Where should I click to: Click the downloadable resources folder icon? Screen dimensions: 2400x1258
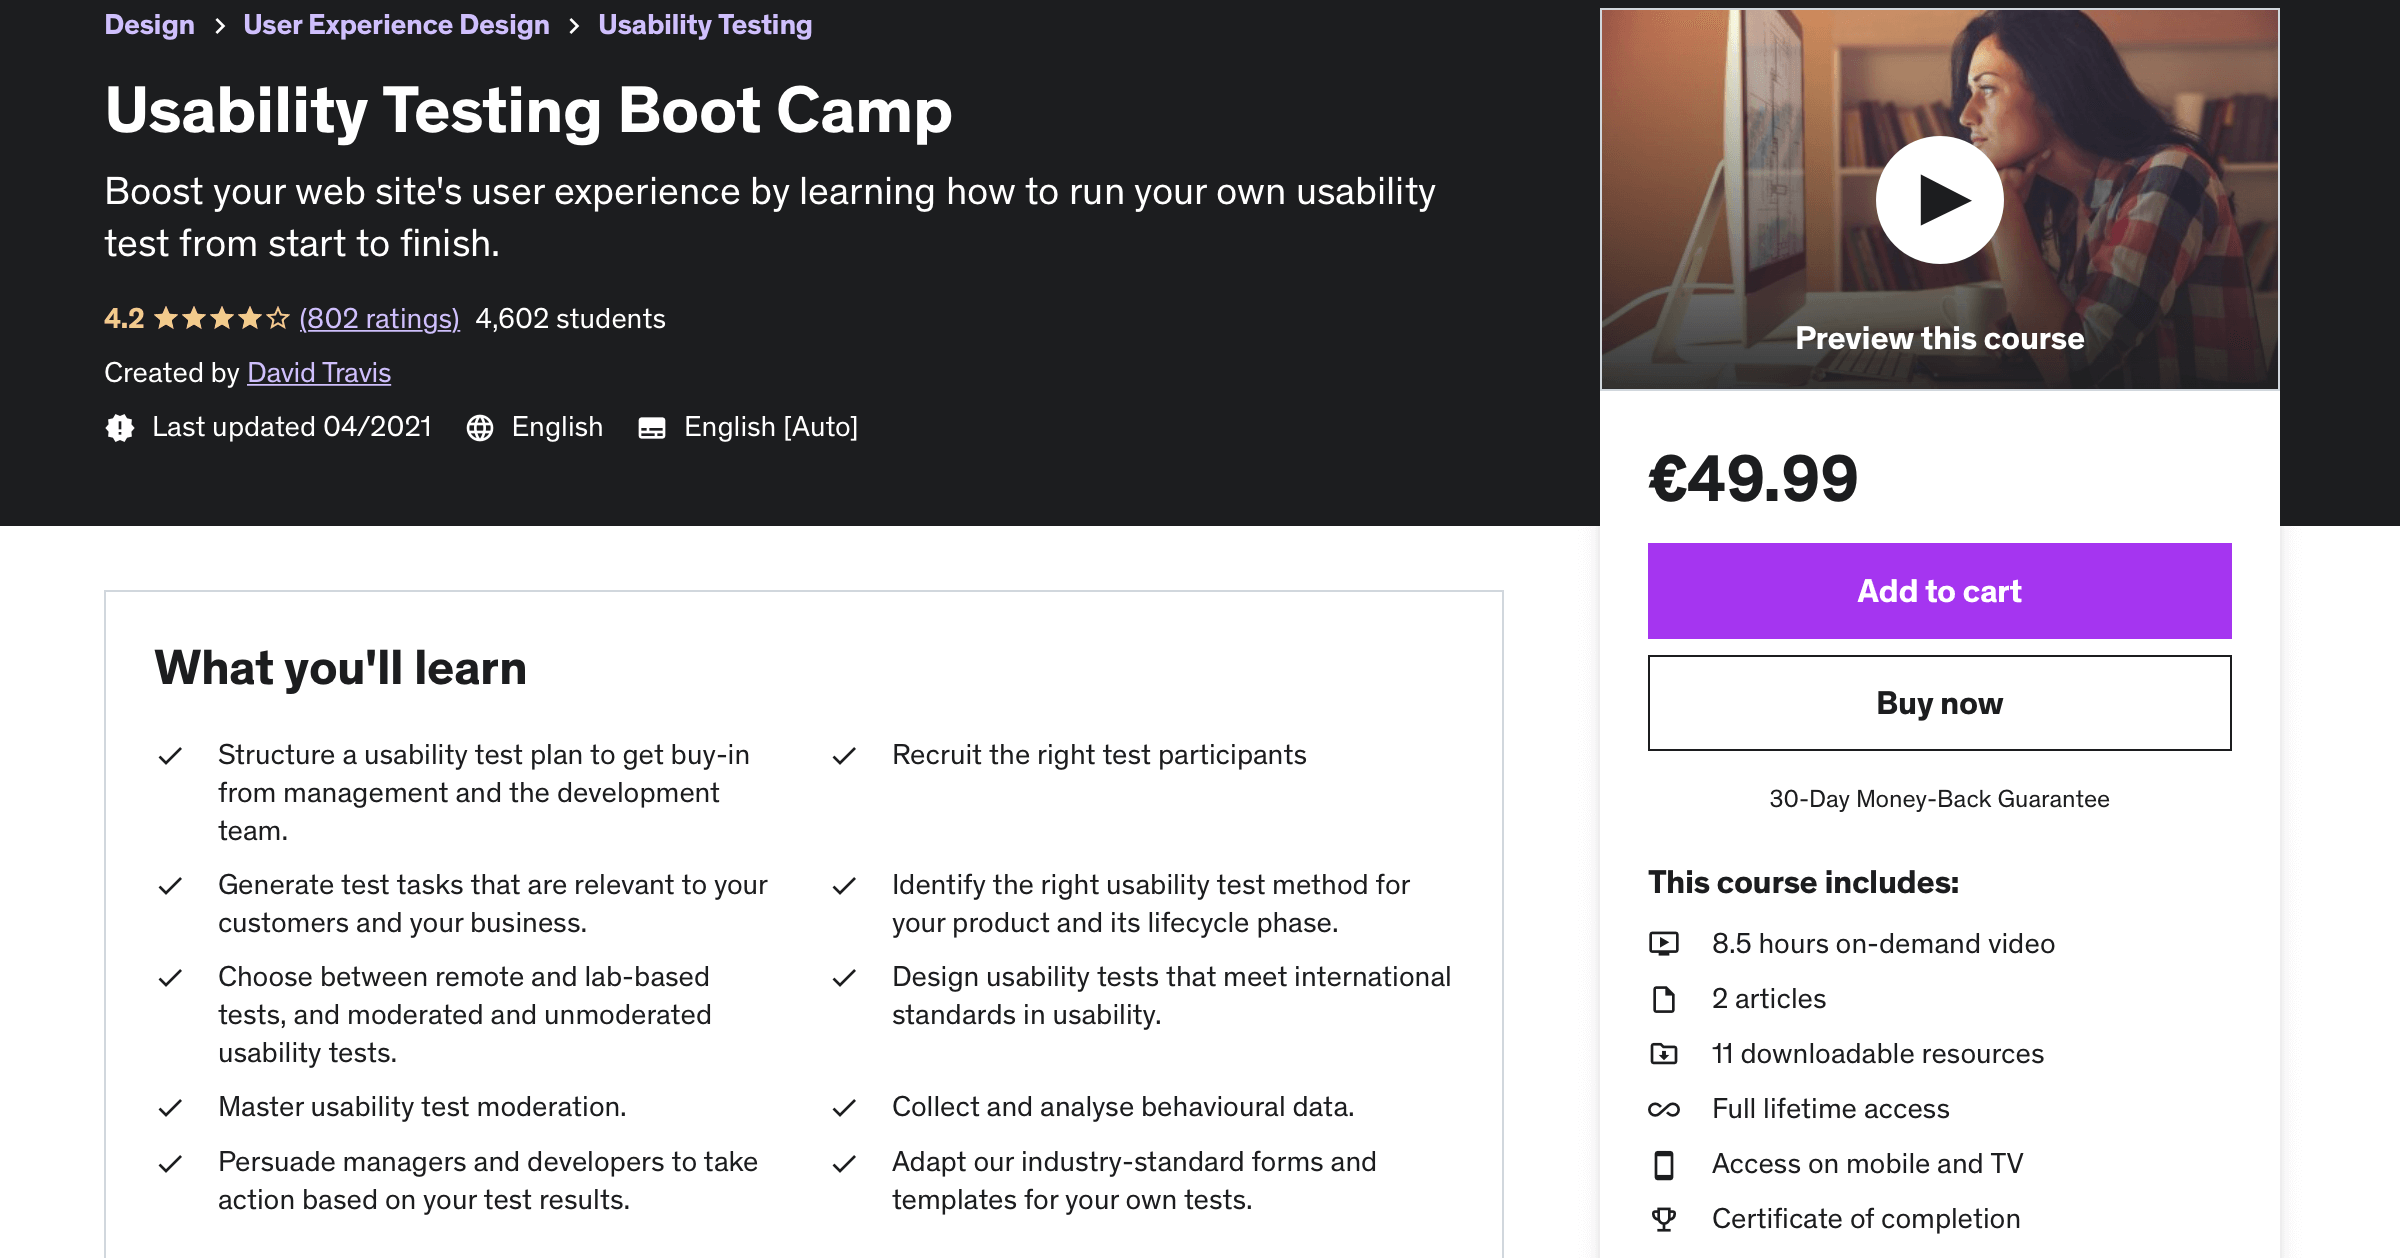pos(1664,1054)
